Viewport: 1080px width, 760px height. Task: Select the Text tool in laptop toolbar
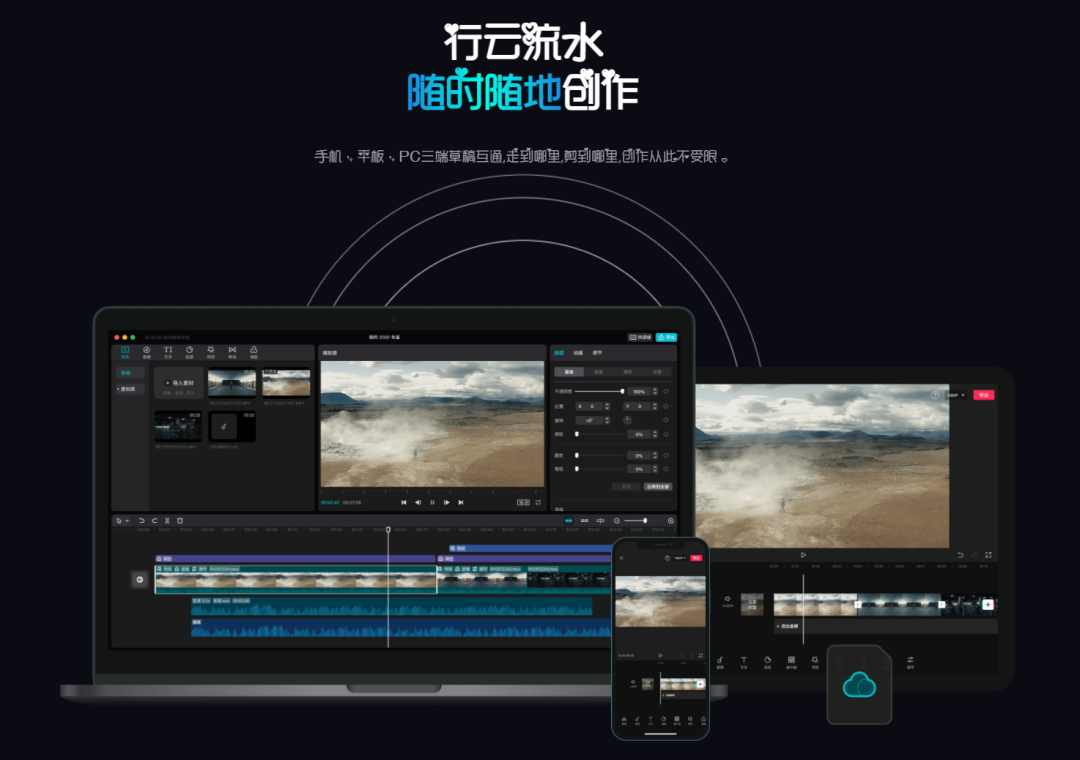click(x=168, y=351)
